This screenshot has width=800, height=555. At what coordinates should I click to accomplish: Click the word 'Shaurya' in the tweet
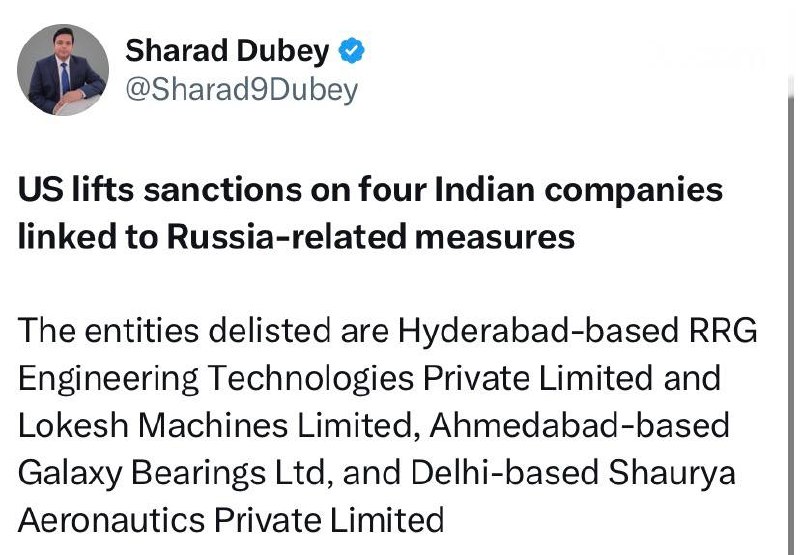(672, 473)
